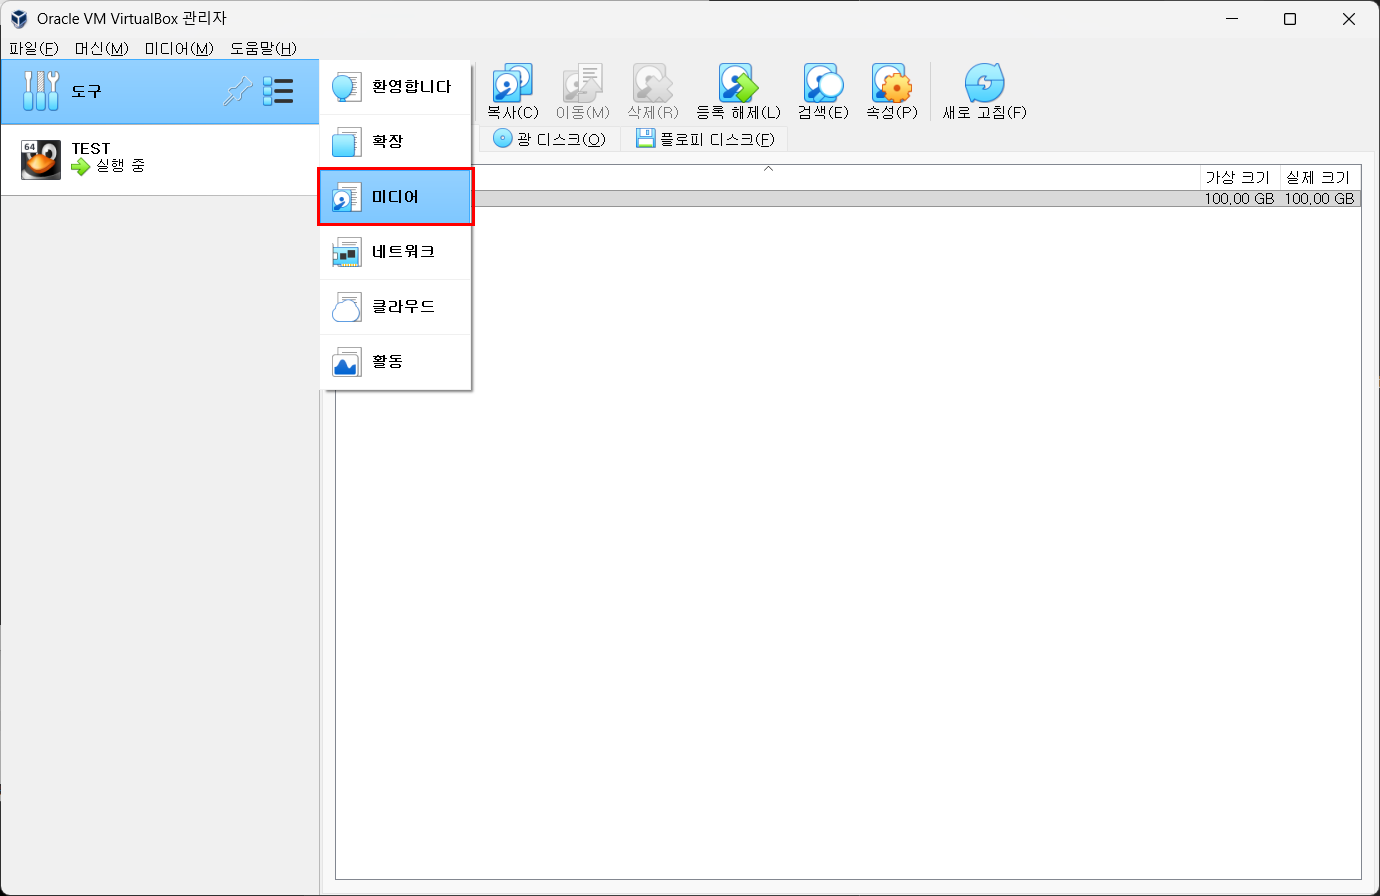Pin the tools pane with pushpin icon

point(237,92)
